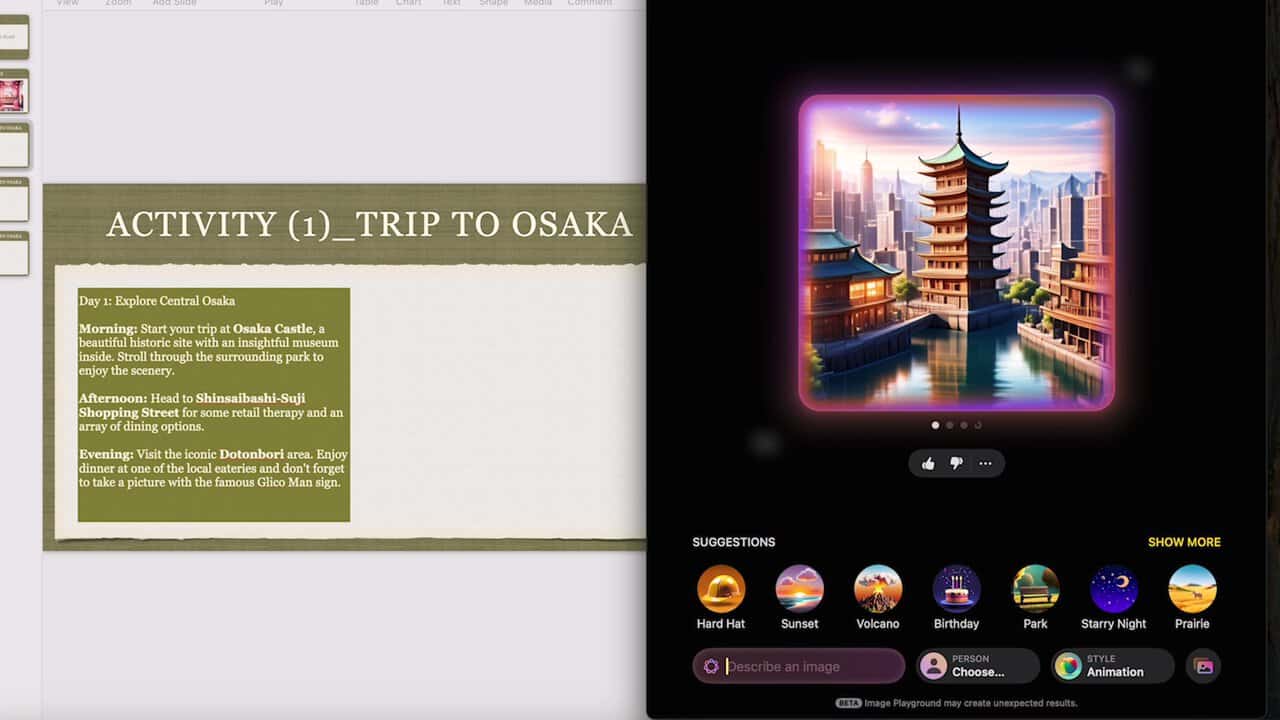Select the generated pagoda city image
The height and width of the screenshot is (720, 1280).
tap(956, 252)
